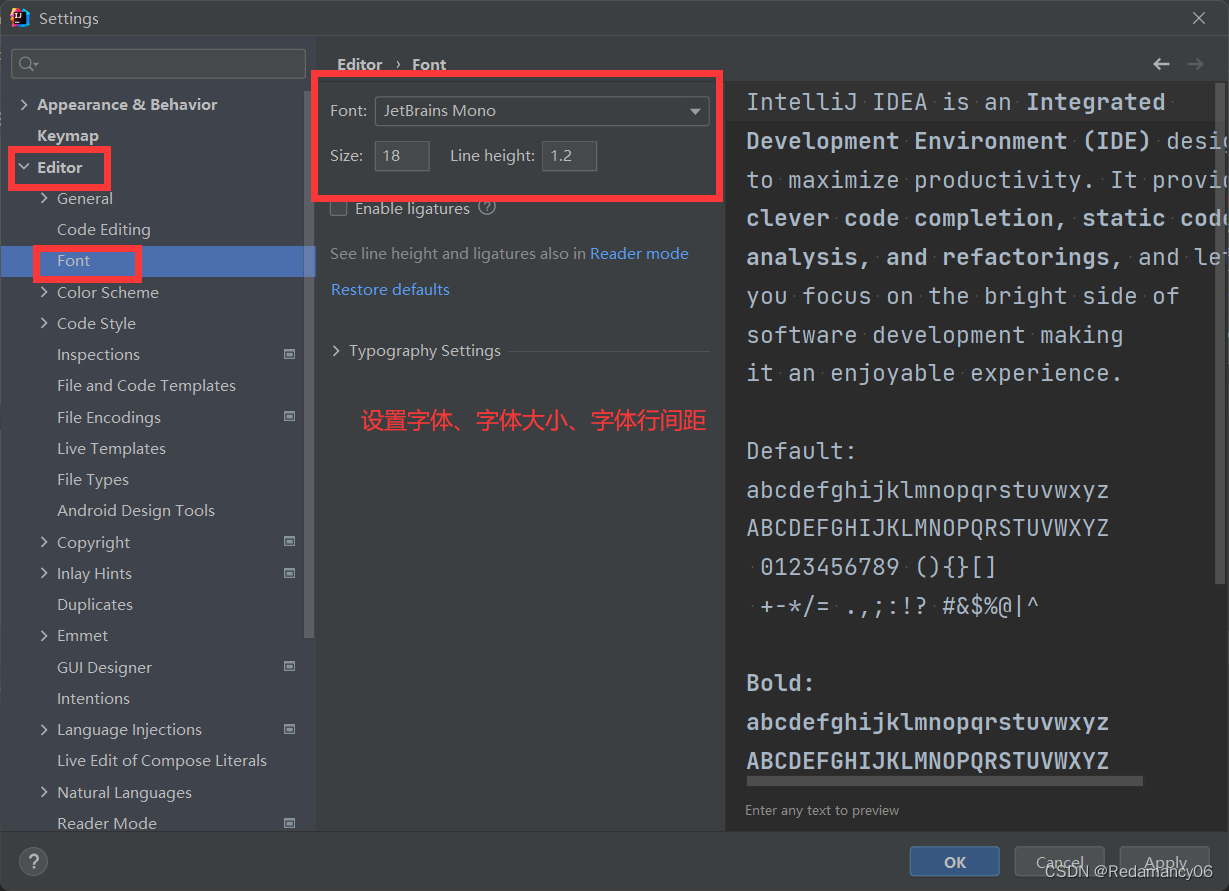Click project-level icon beside Language Injections
Screen dimensions: 1229x891
click(290, 729)
